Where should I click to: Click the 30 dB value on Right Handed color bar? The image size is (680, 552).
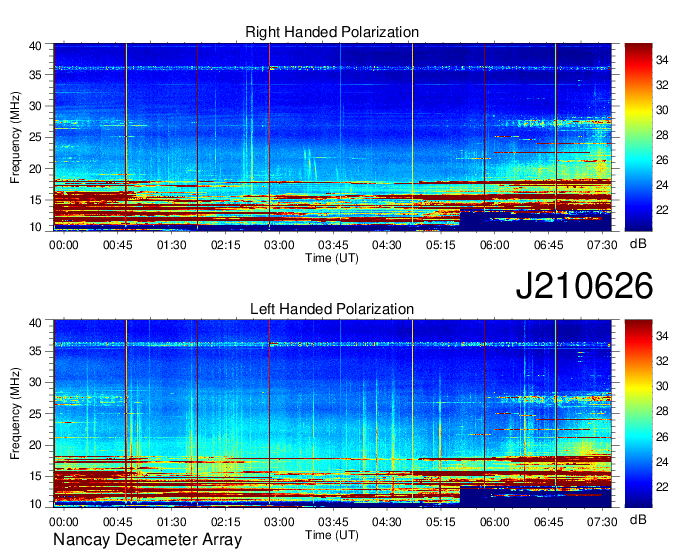tap(662, 110)
